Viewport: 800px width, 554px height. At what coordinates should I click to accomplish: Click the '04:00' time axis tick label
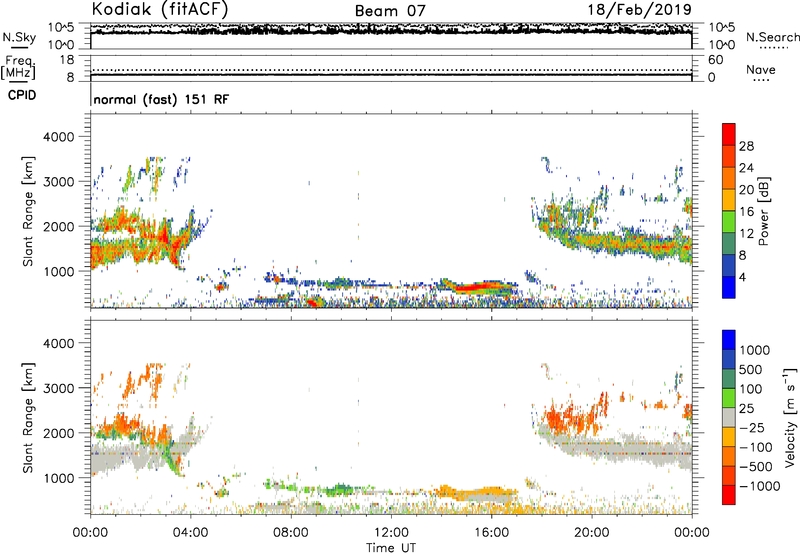click(x=190, y=533)
